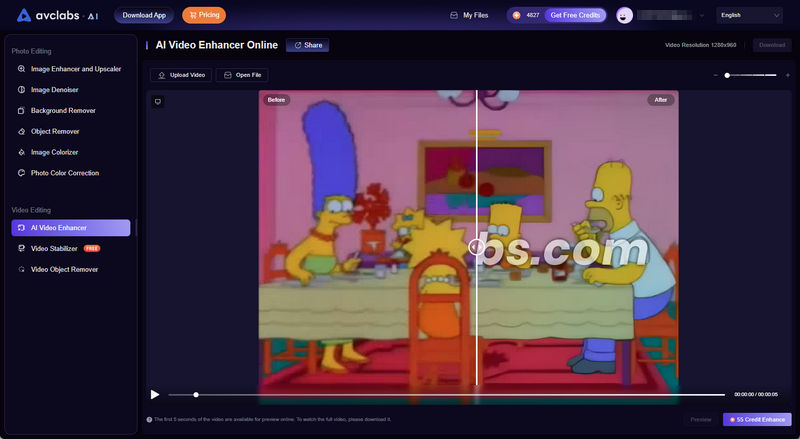Click the After label

(x=661, y=100)
